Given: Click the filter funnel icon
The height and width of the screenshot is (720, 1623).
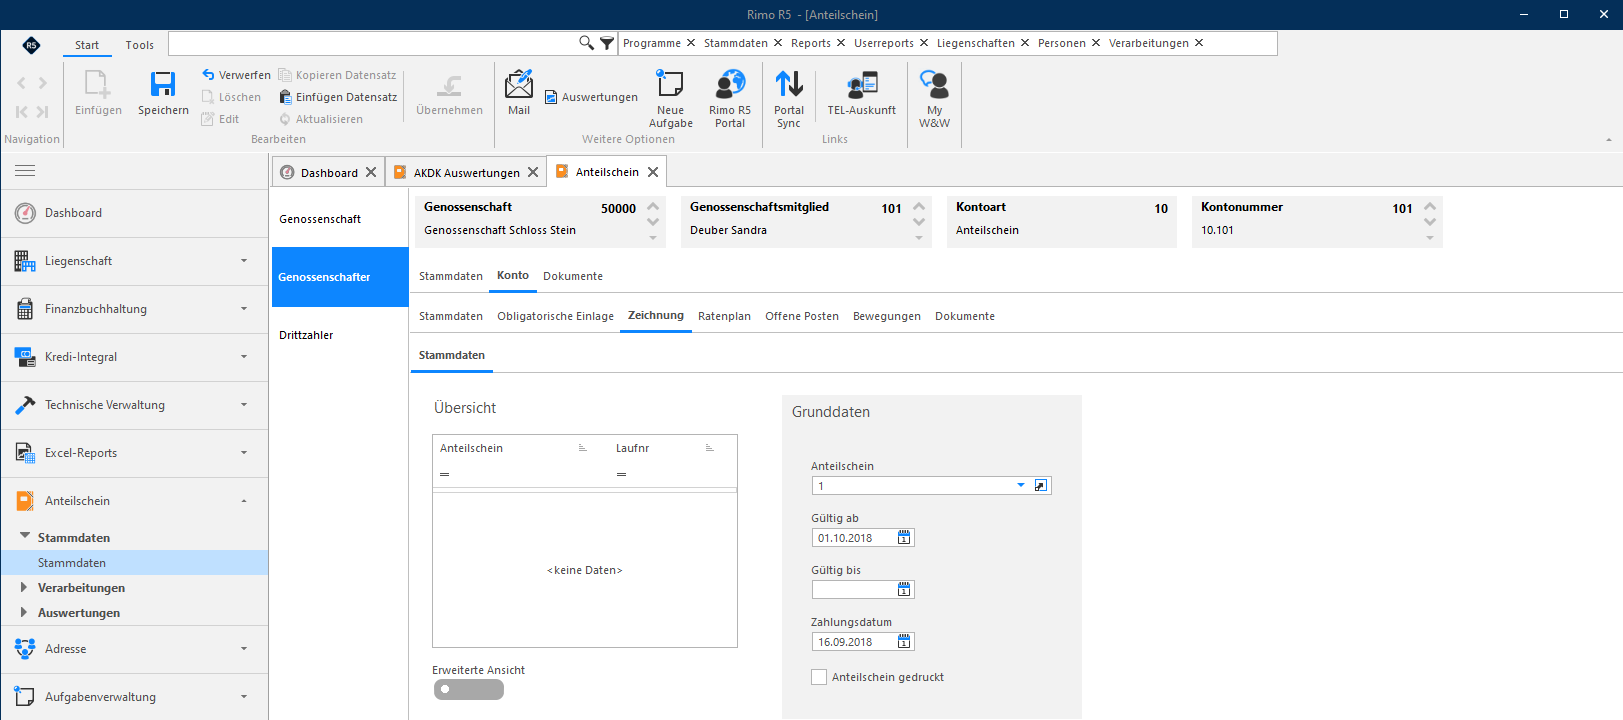Looking at the screenshot, I should click(607, 43).
